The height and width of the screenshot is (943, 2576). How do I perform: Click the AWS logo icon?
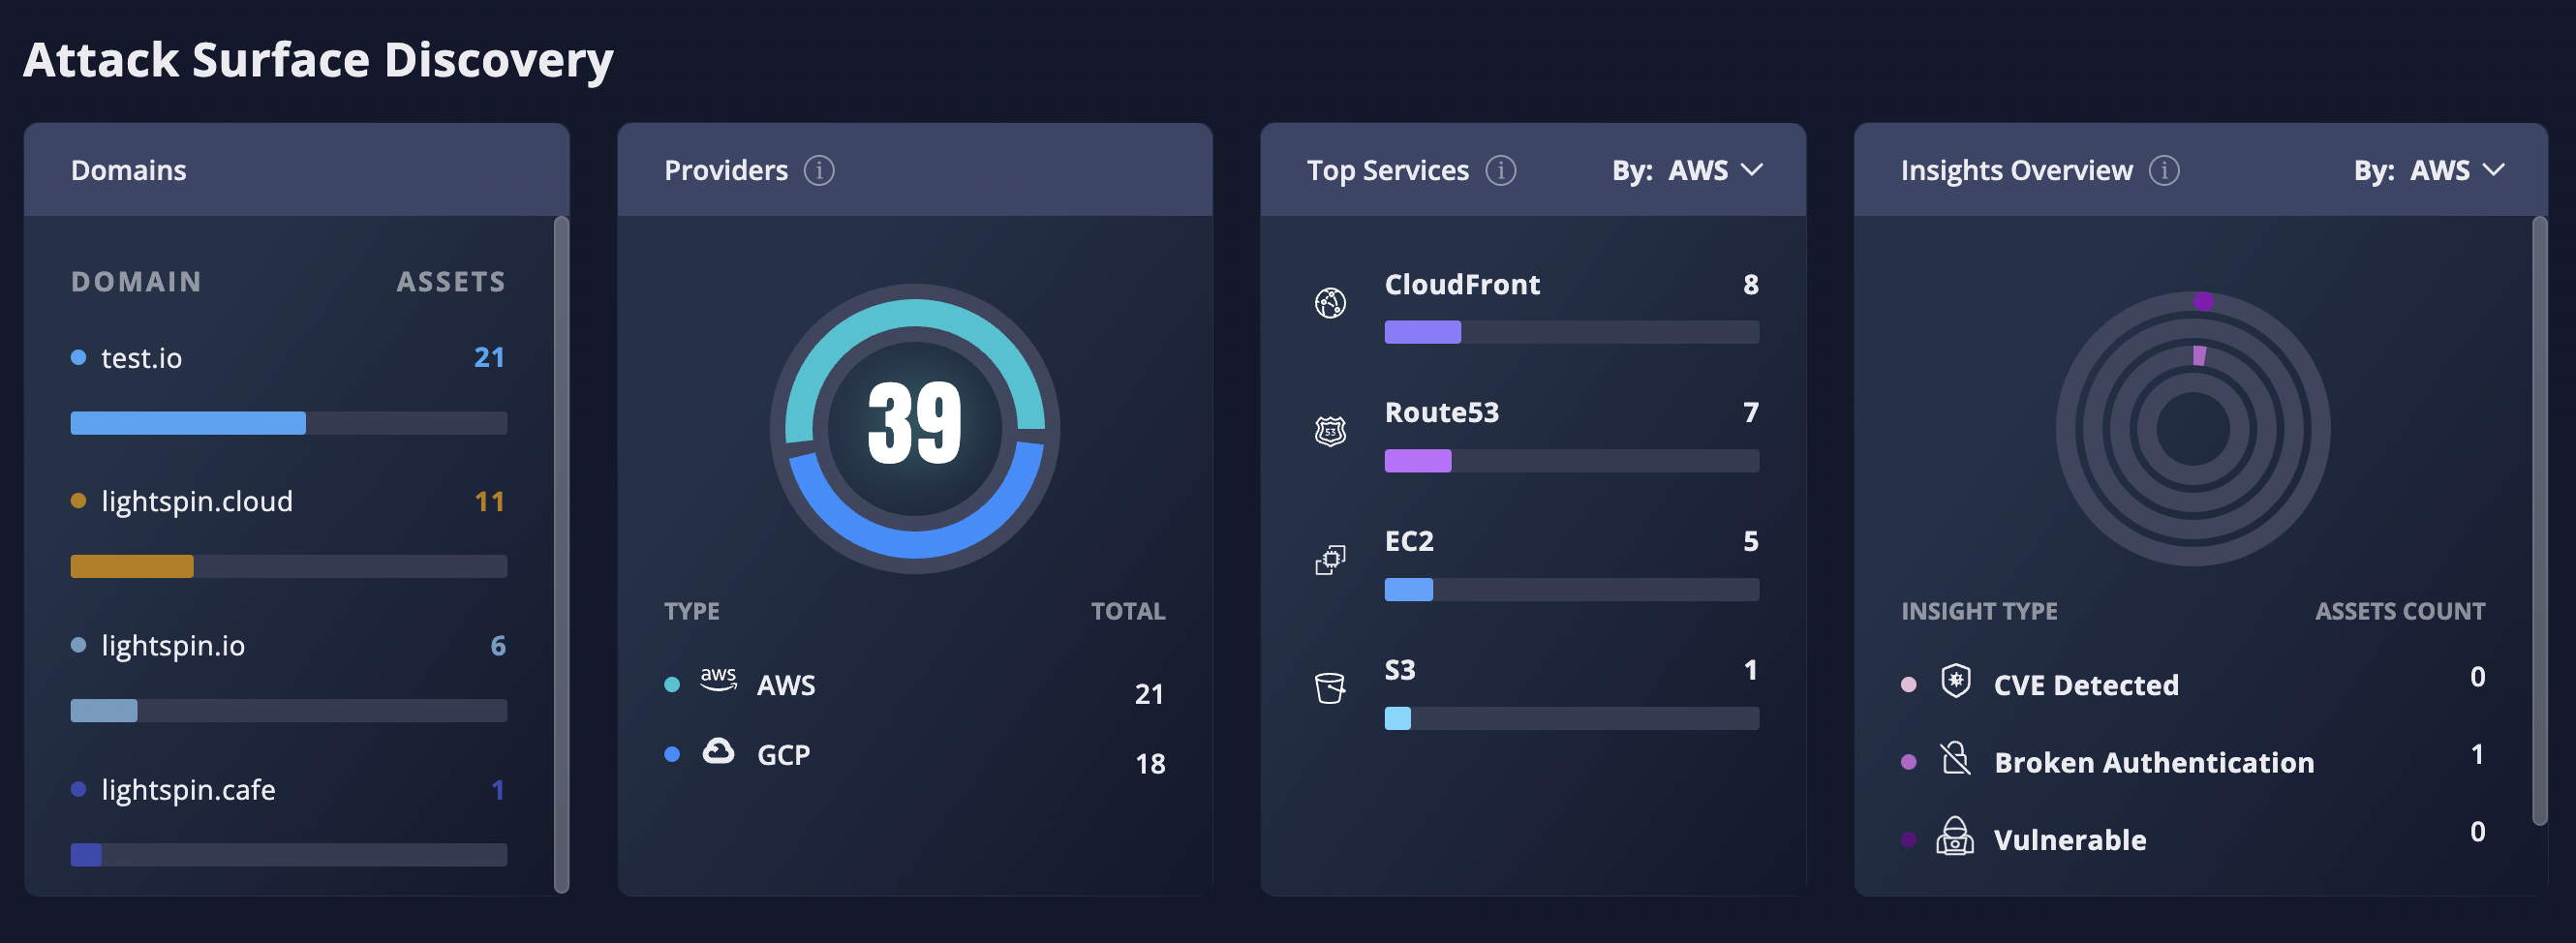718,680
